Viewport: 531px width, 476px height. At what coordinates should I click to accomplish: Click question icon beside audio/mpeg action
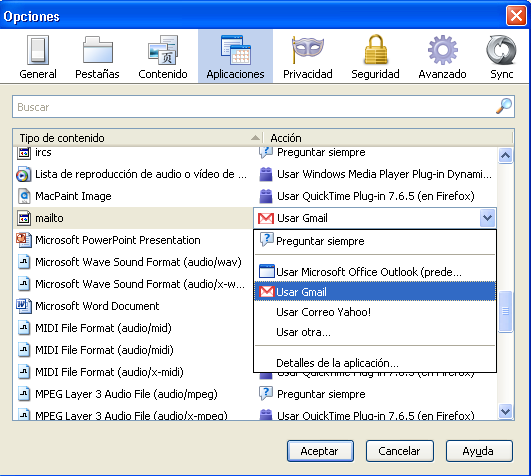pyautogui.click(x=266, y=393)
